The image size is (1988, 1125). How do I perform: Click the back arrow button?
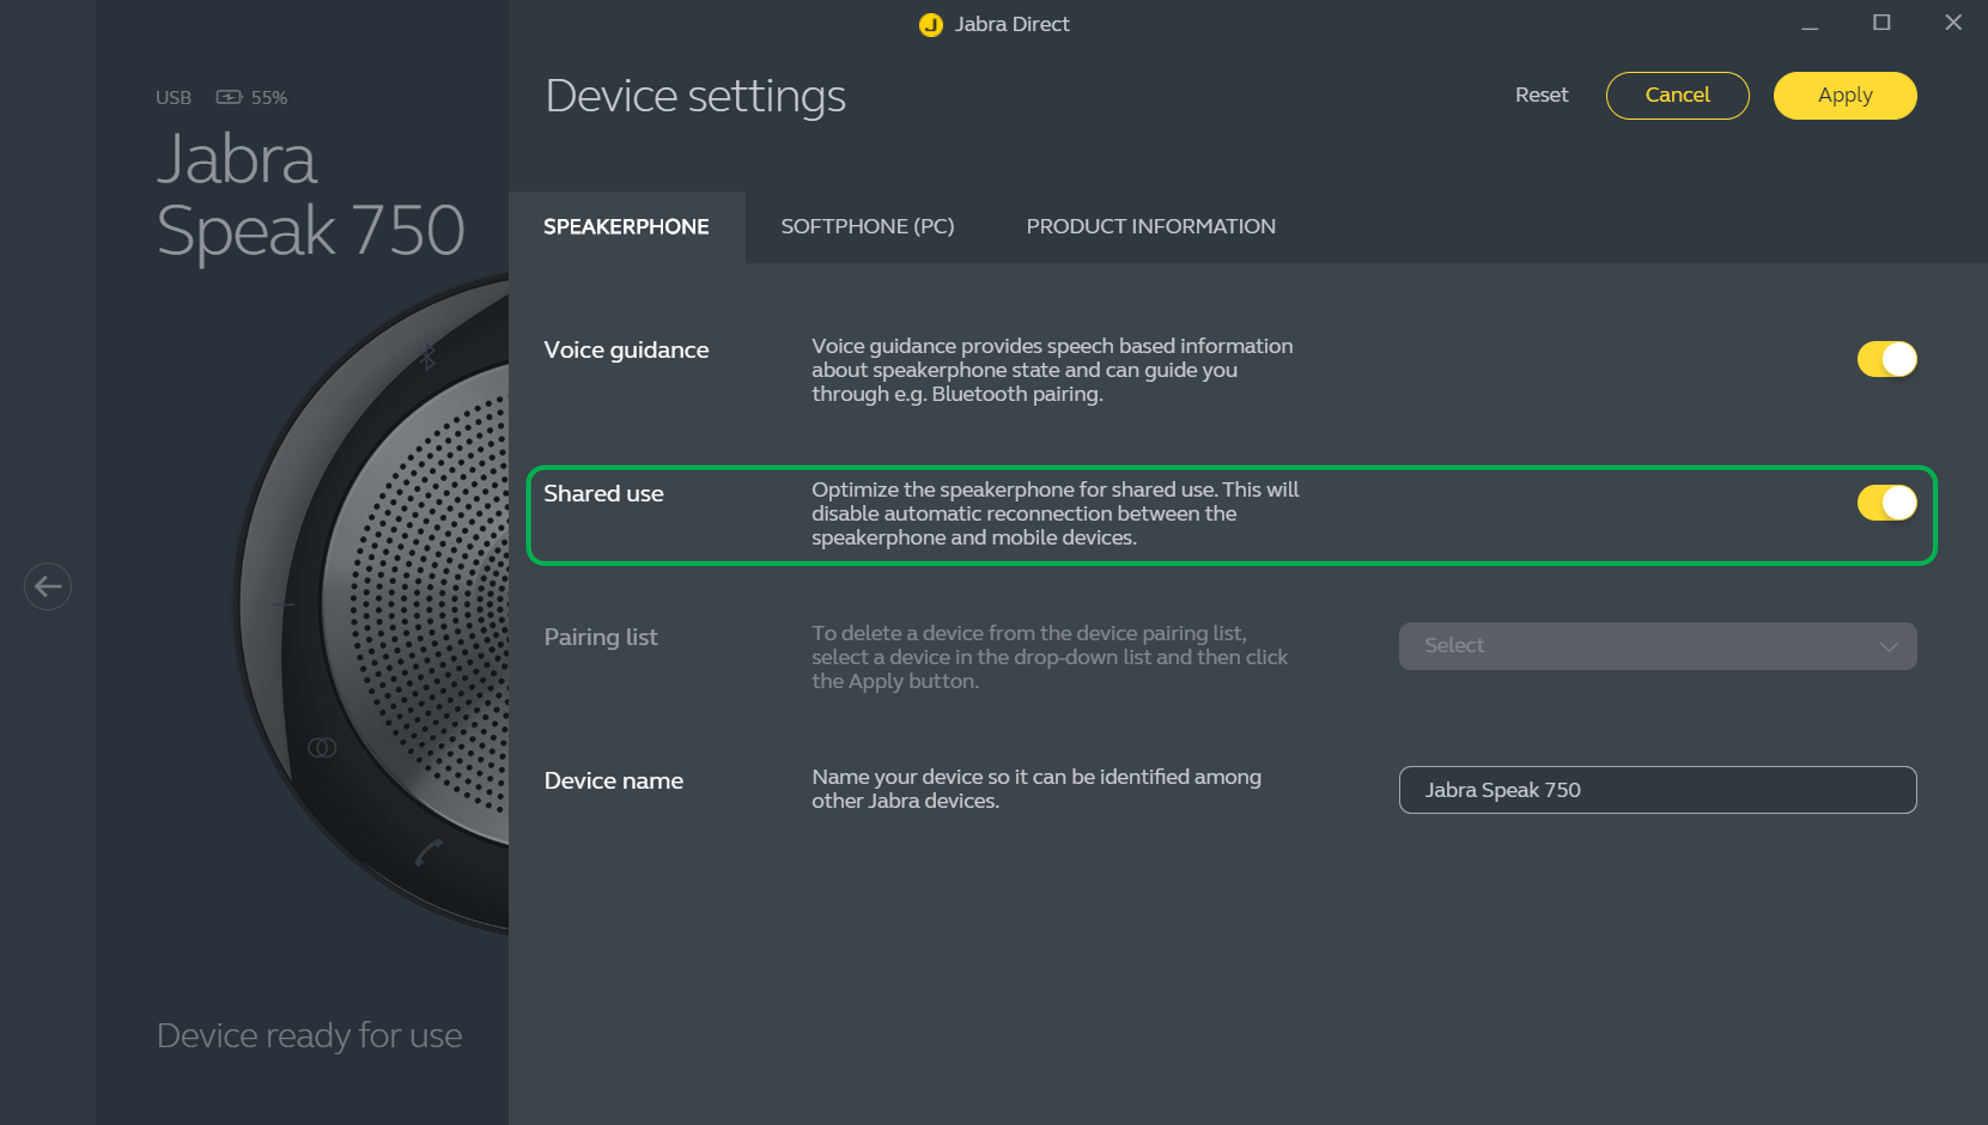(x=47, y=586)
